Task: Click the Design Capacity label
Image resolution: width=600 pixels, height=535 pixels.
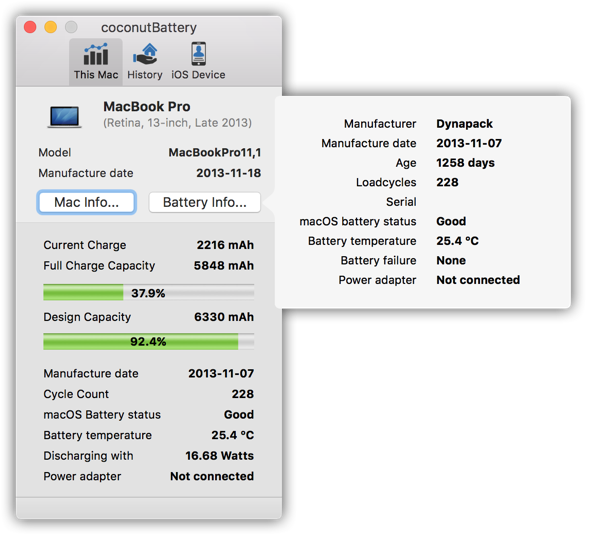Action: click(87, 317)
